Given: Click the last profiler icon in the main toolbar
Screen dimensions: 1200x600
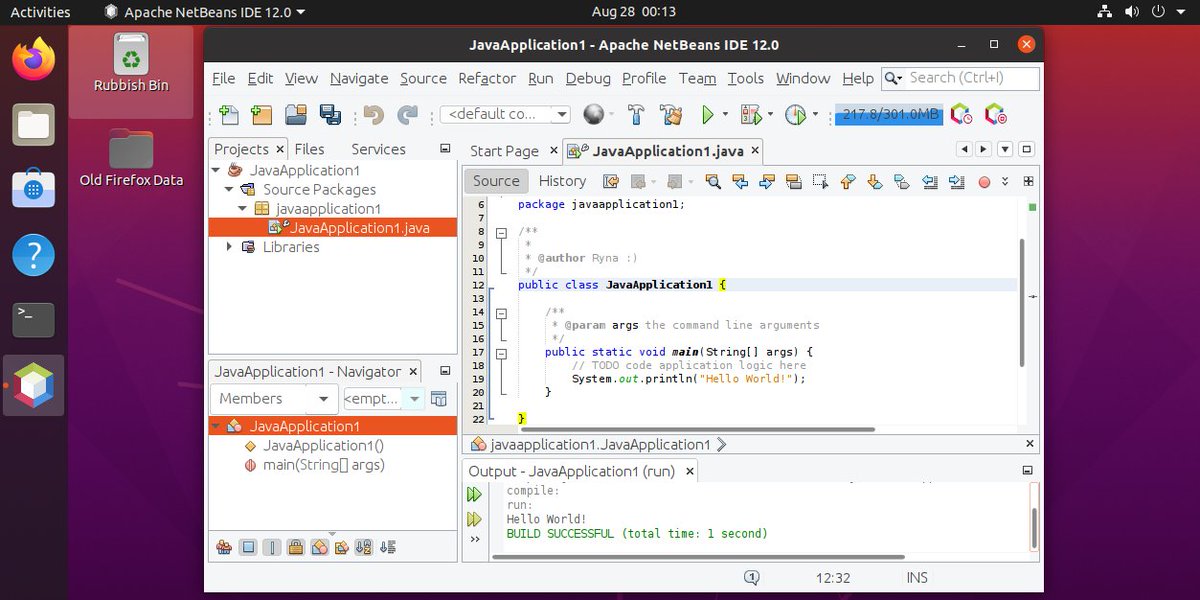Looking at the screenshot, I should (x=995, y=114).
